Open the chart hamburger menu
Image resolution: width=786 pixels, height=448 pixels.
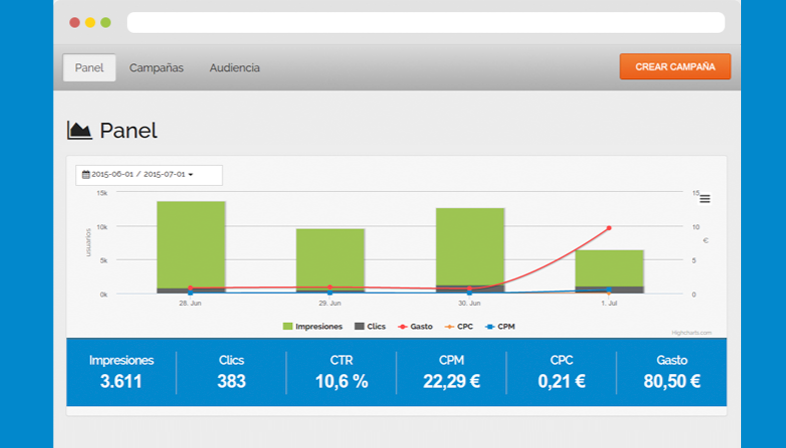705,199
